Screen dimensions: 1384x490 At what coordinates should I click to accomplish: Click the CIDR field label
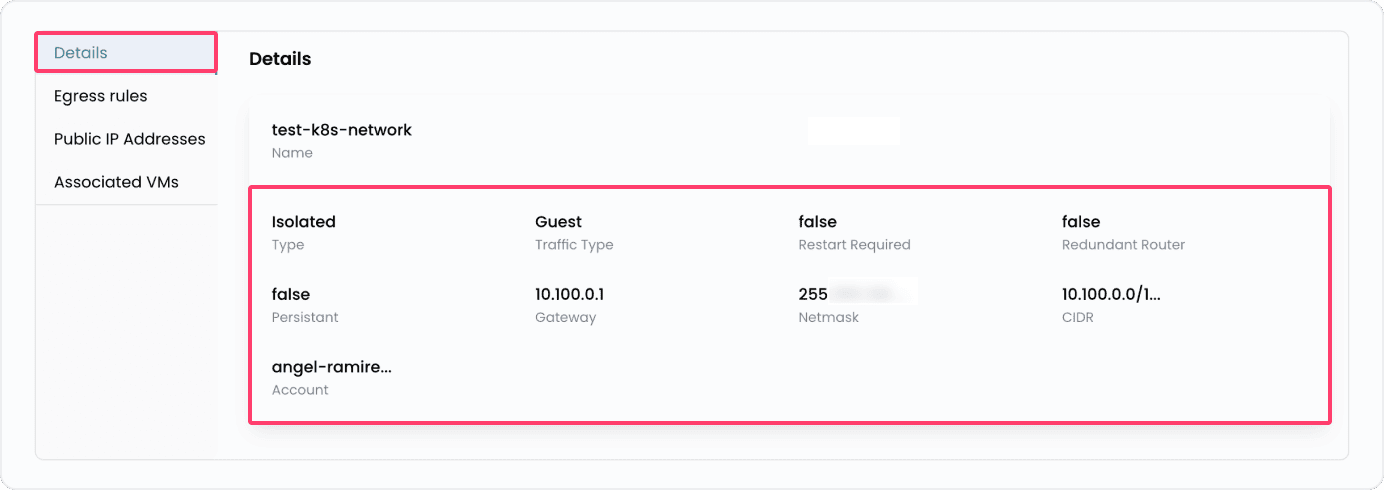pos(1078,318)
